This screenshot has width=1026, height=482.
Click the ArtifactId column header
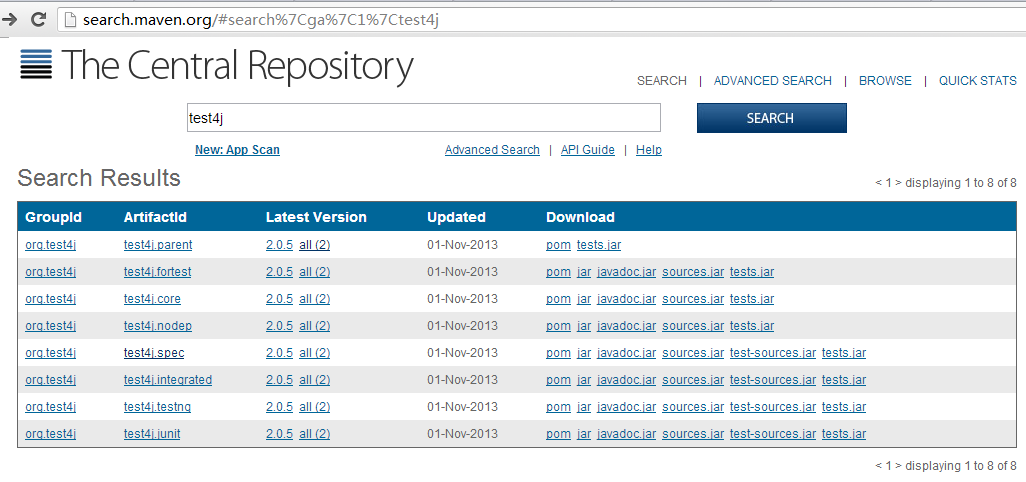[156, 217]
